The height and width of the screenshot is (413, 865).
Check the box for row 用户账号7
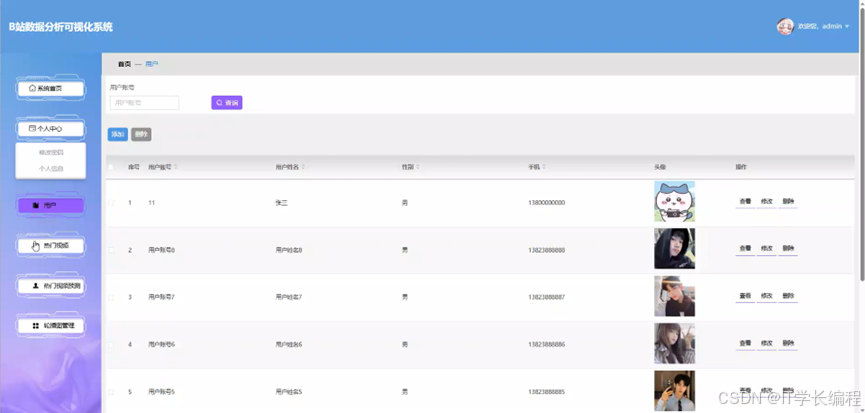(x=111, y=297)
